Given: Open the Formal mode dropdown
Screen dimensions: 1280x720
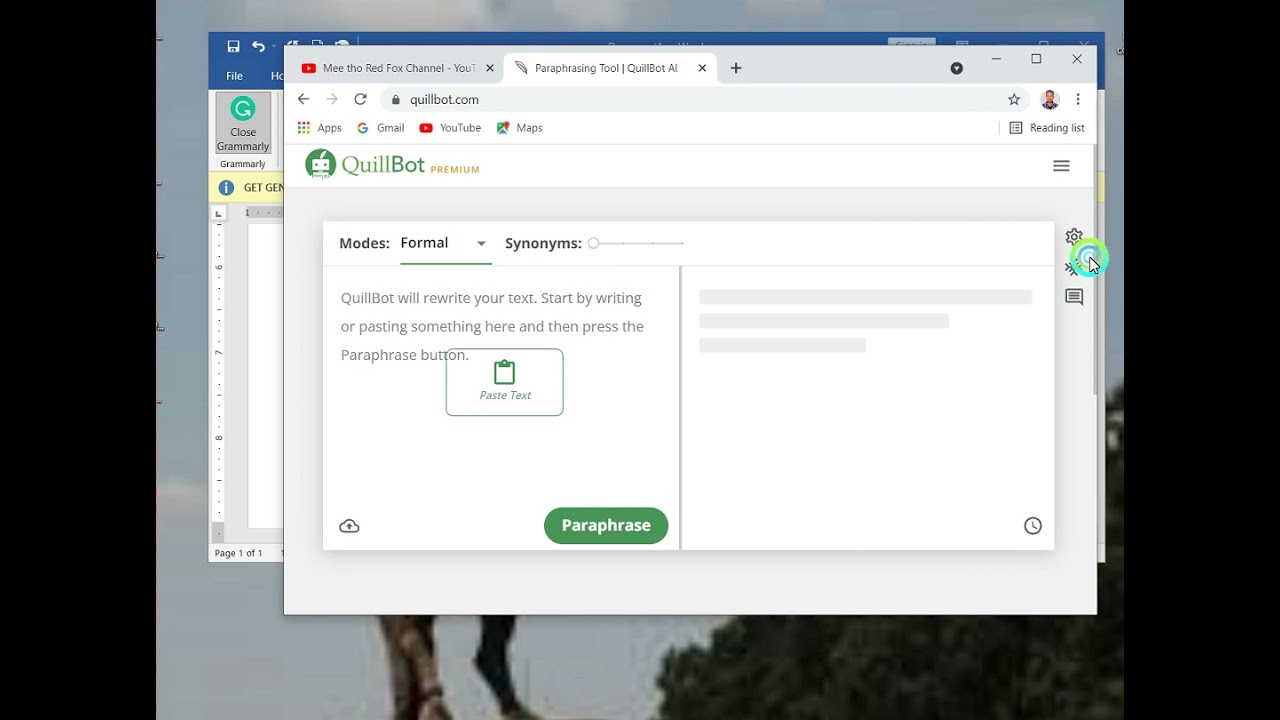Looking at the screenshot, I should pyautogui.click(x=444, y=243).
